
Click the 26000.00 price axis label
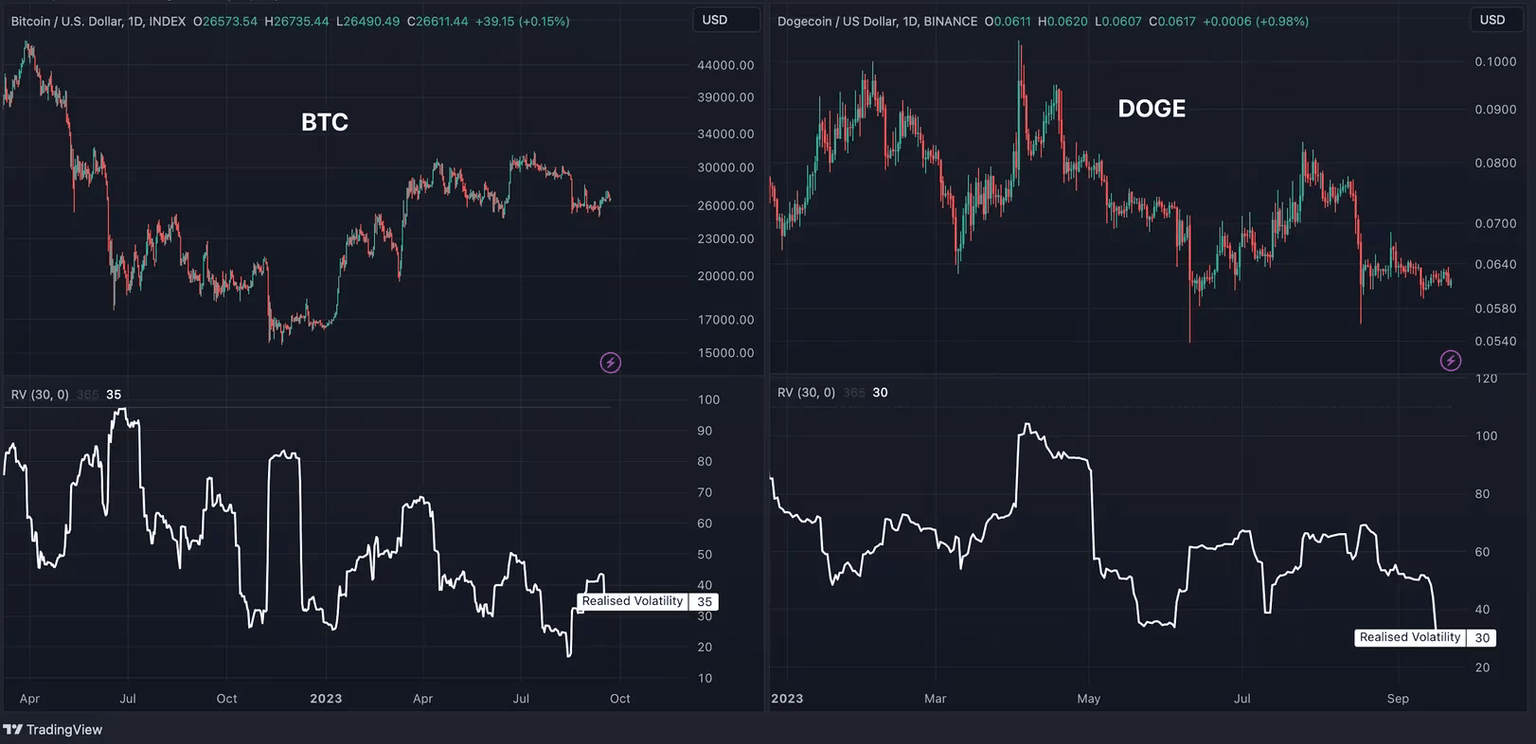pyautogui.click(x=726, y=206)
